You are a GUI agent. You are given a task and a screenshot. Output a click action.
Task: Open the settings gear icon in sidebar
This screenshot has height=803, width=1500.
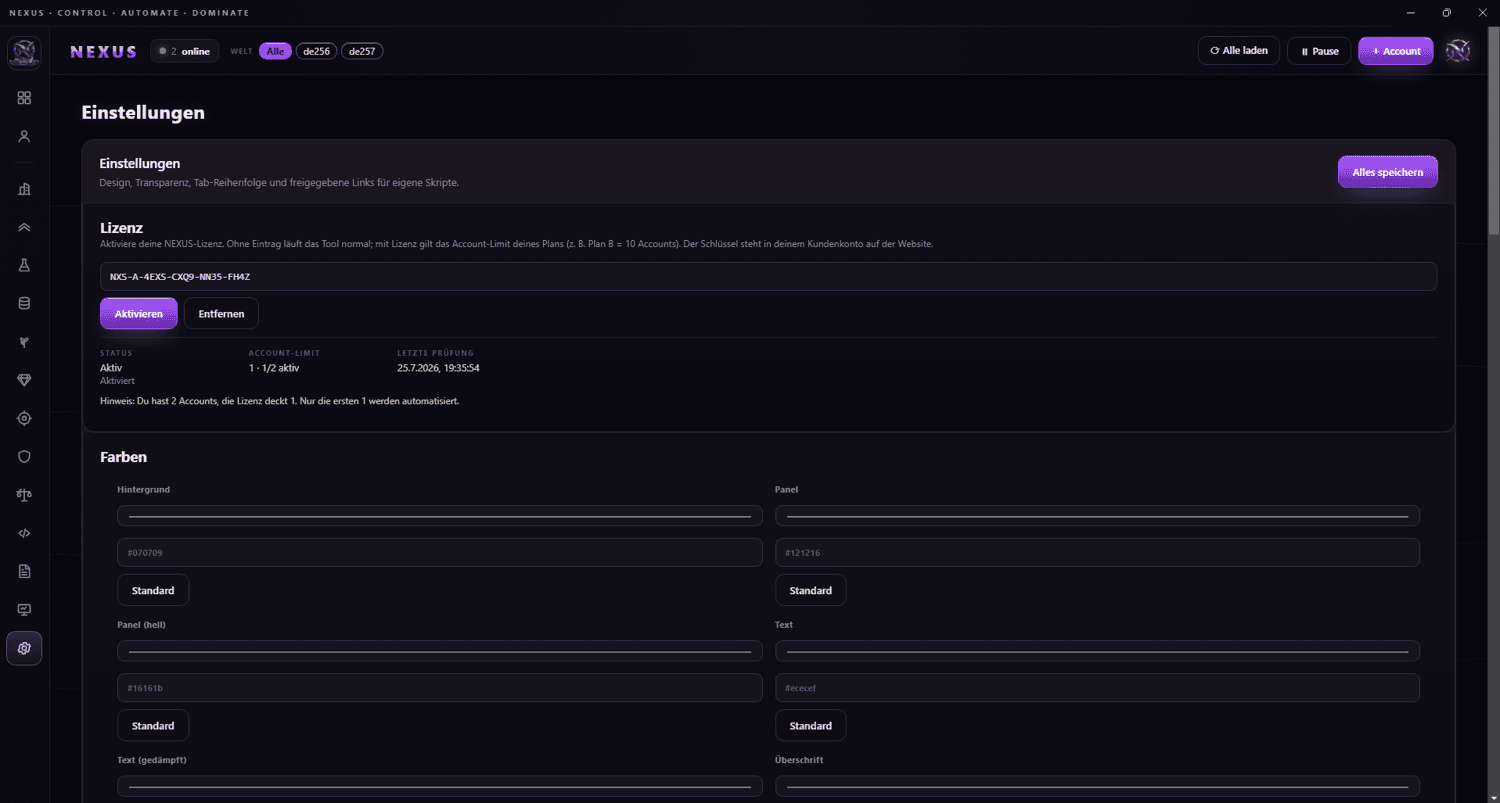(24, 648)
